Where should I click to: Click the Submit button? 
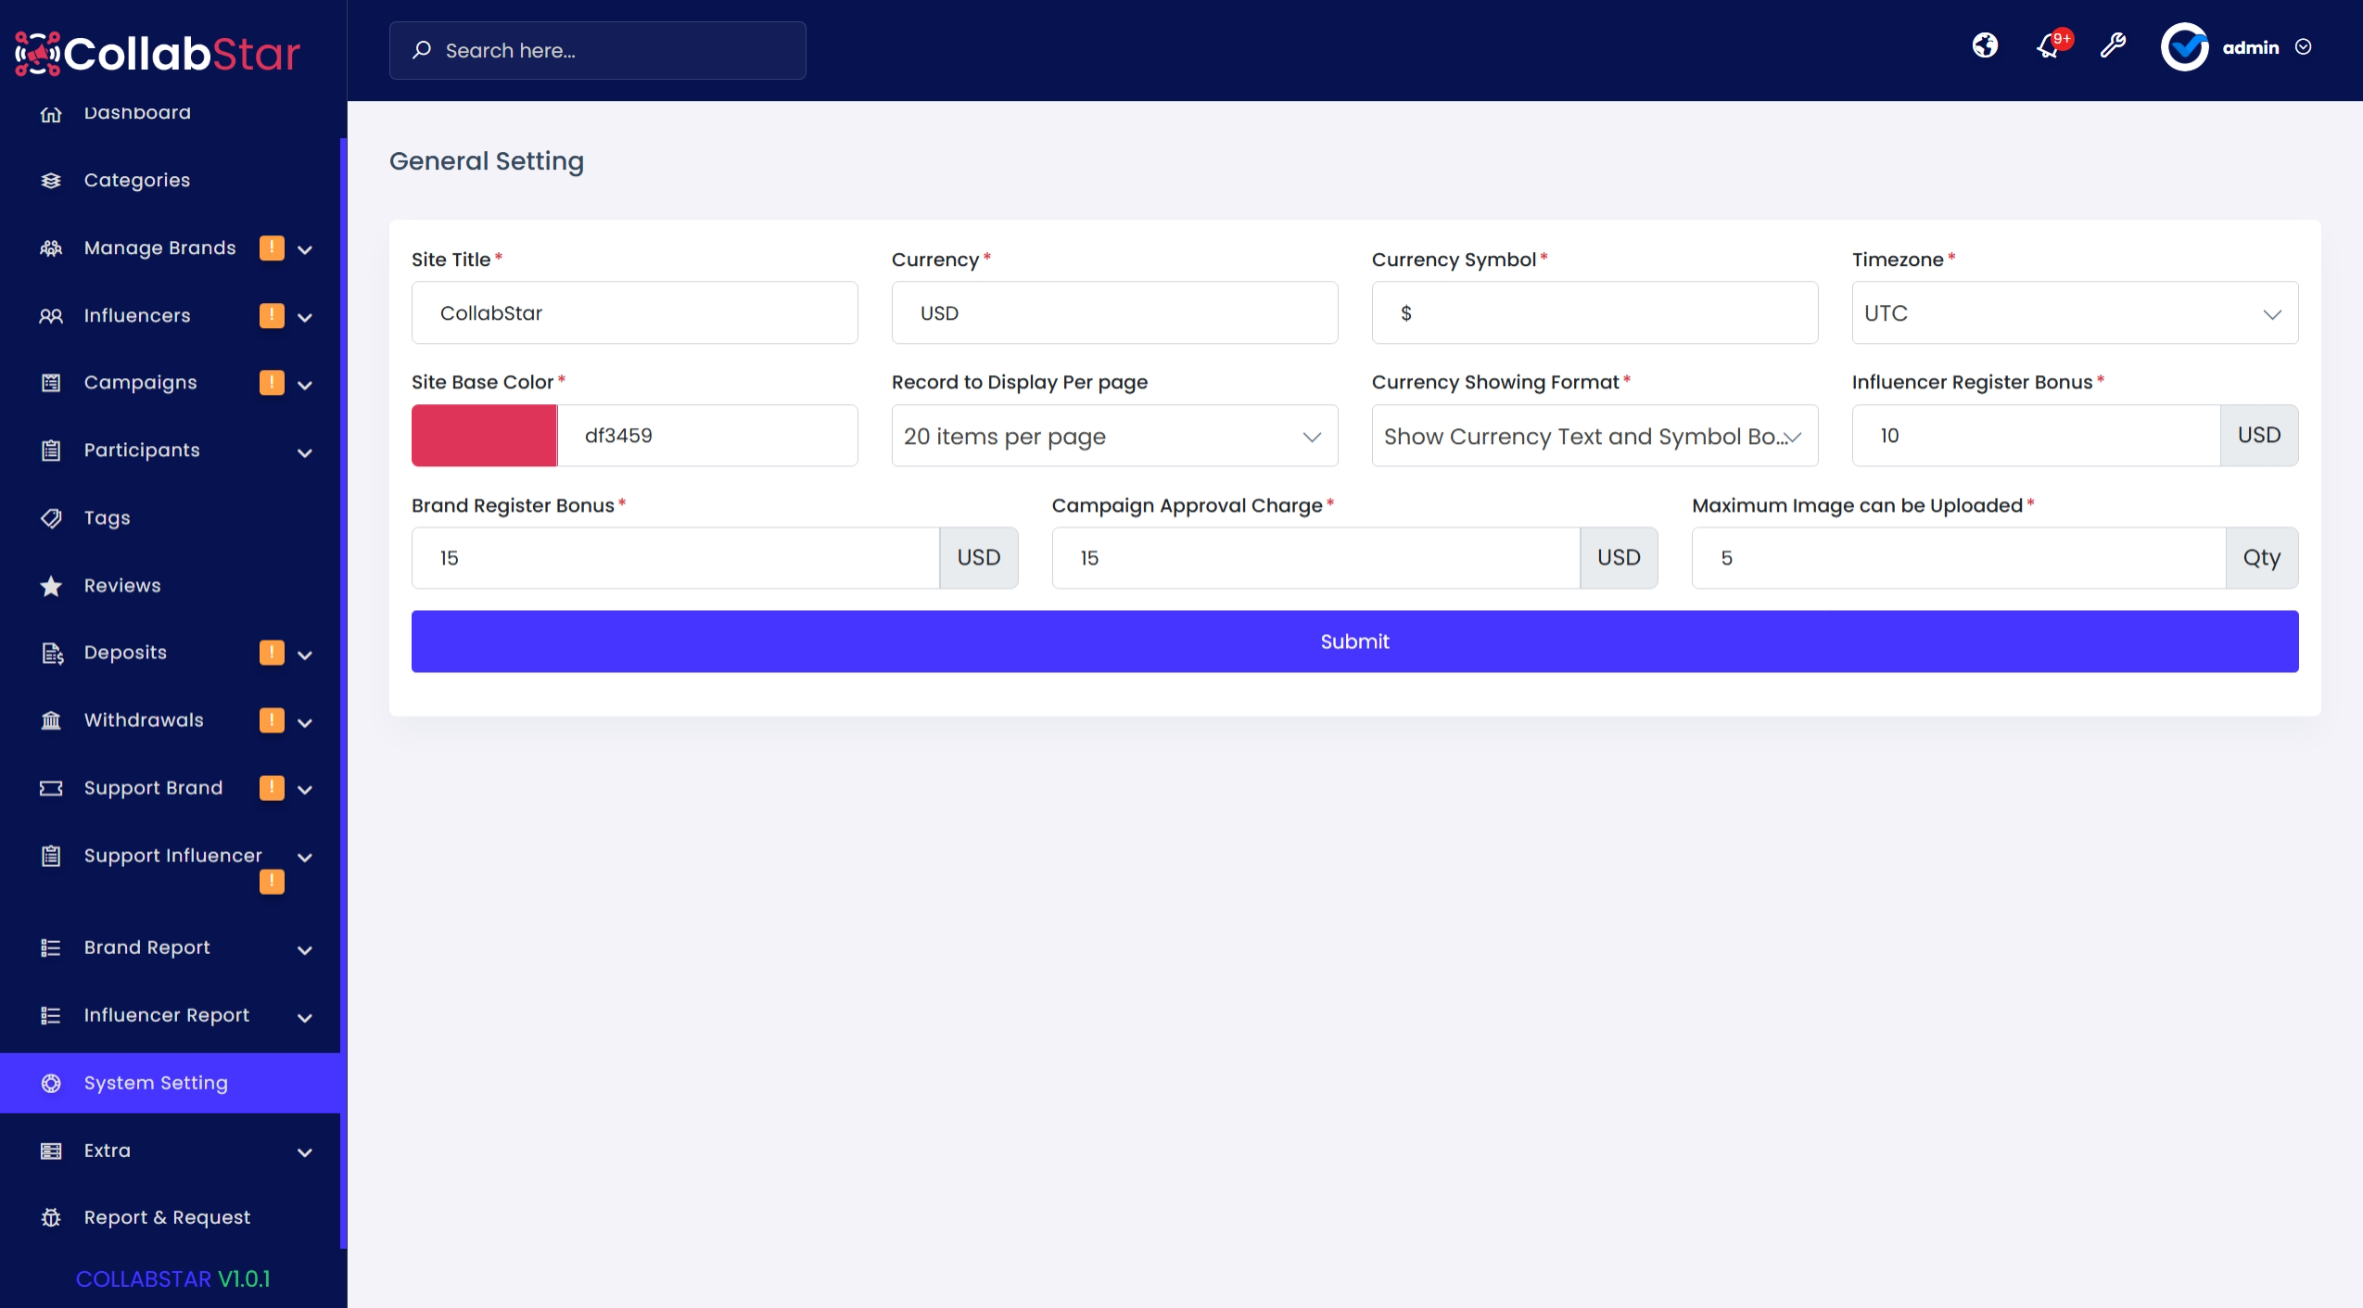click(1354, 641)
